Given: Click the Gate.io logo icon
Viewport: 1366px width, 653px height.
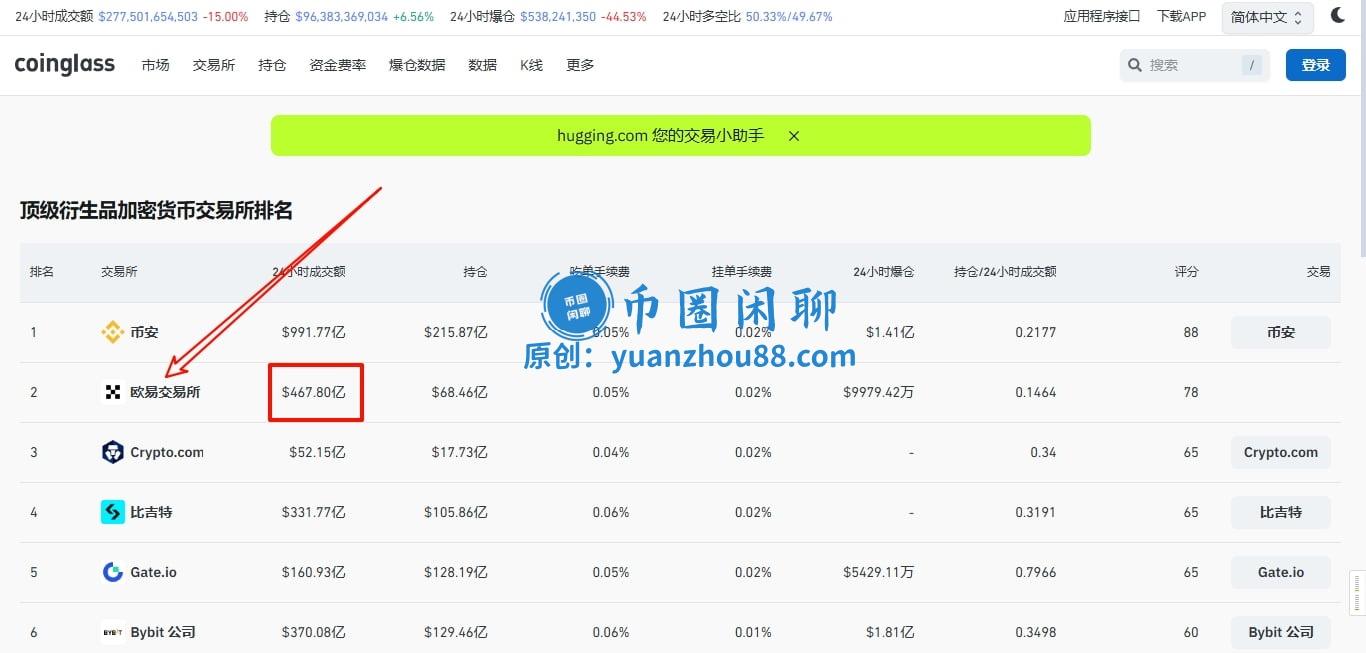Looking at the screenshot, I should [x=113, y=572].
